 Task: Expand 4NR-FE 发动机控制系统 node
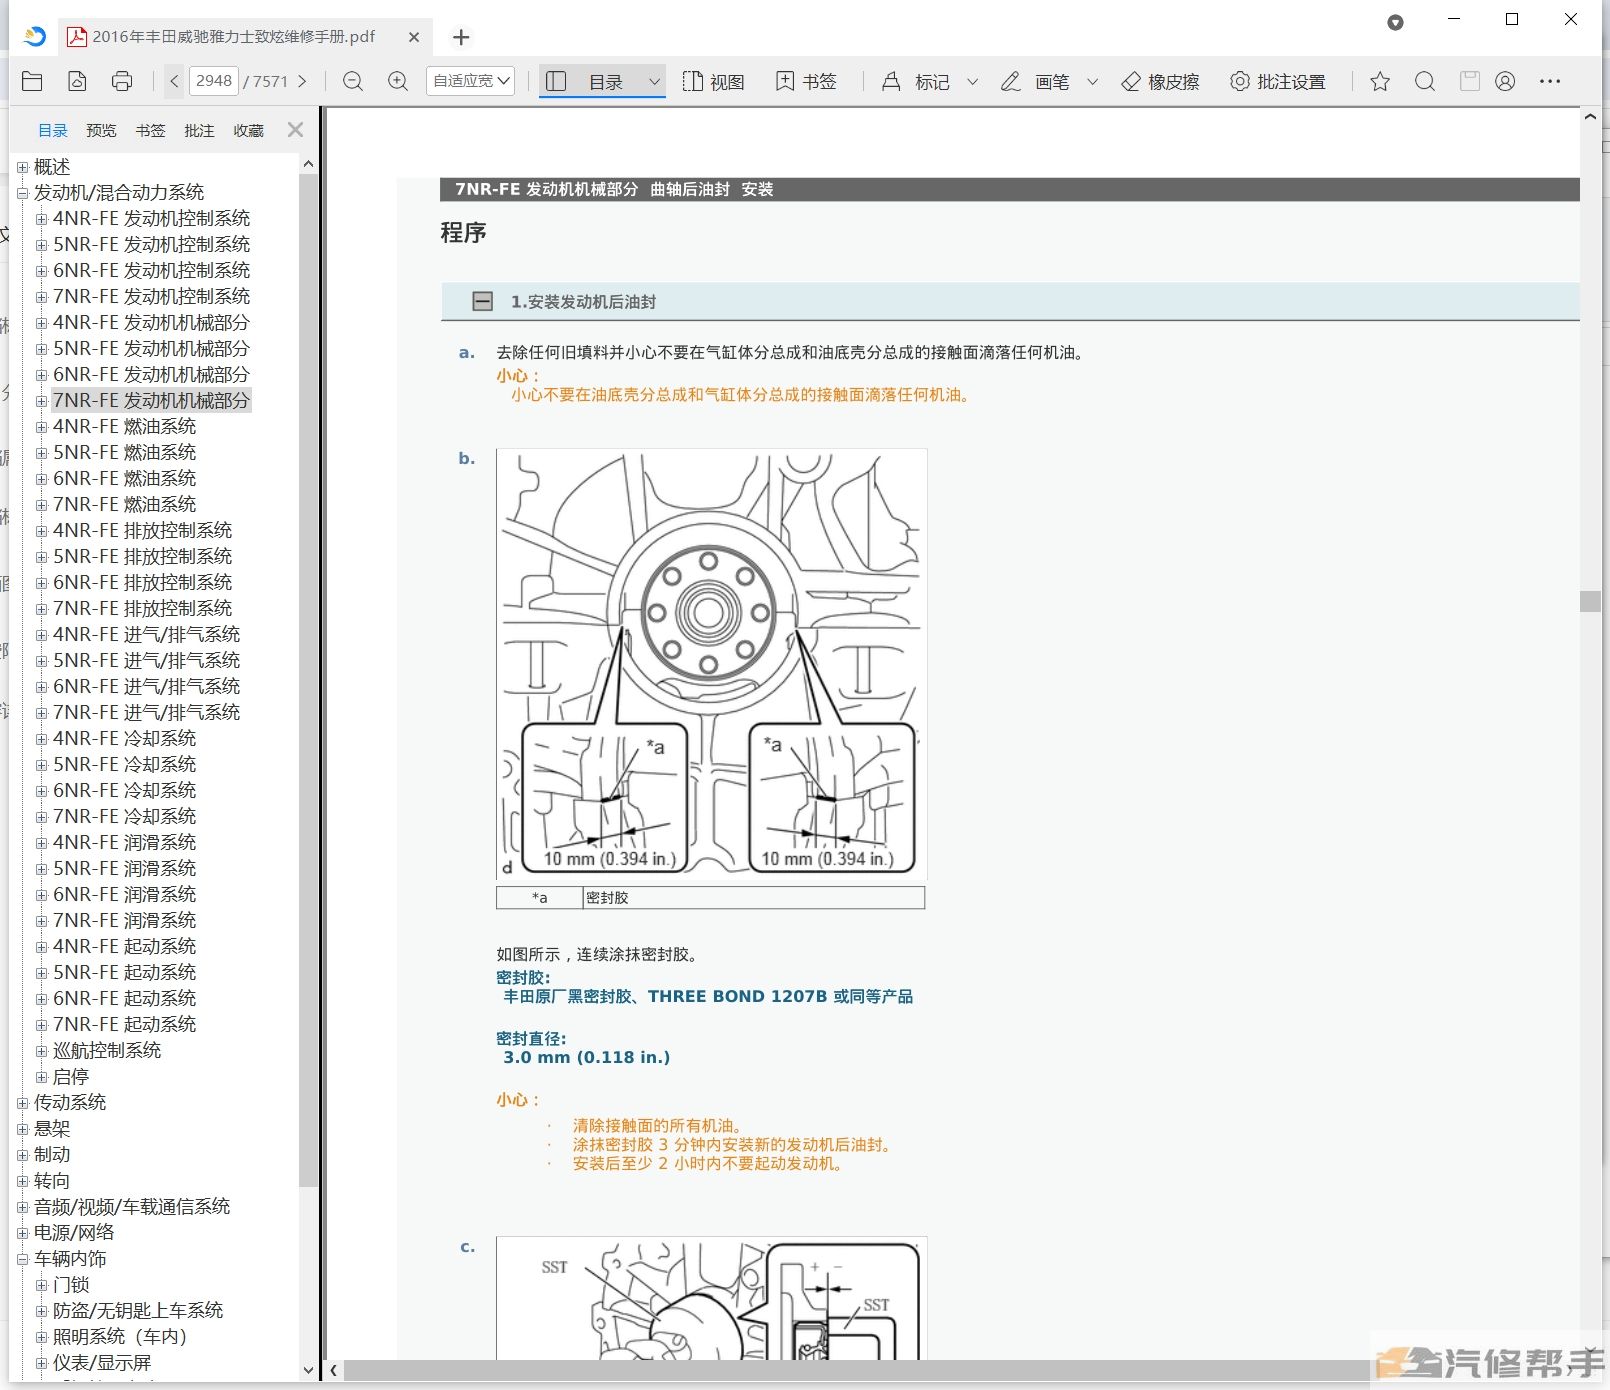pyautogui.click(x=41, y=219)
